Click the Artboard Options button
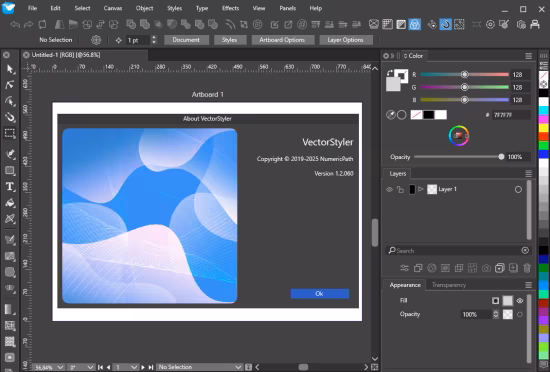Viewport: 550px width, 372px height. pyautogui.click(x=282, y=40)
